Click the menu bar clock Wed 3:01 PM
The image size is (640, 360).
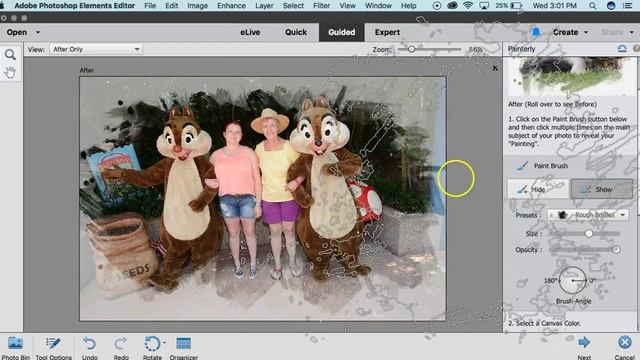pyautogui.click(x=554, y=6)
